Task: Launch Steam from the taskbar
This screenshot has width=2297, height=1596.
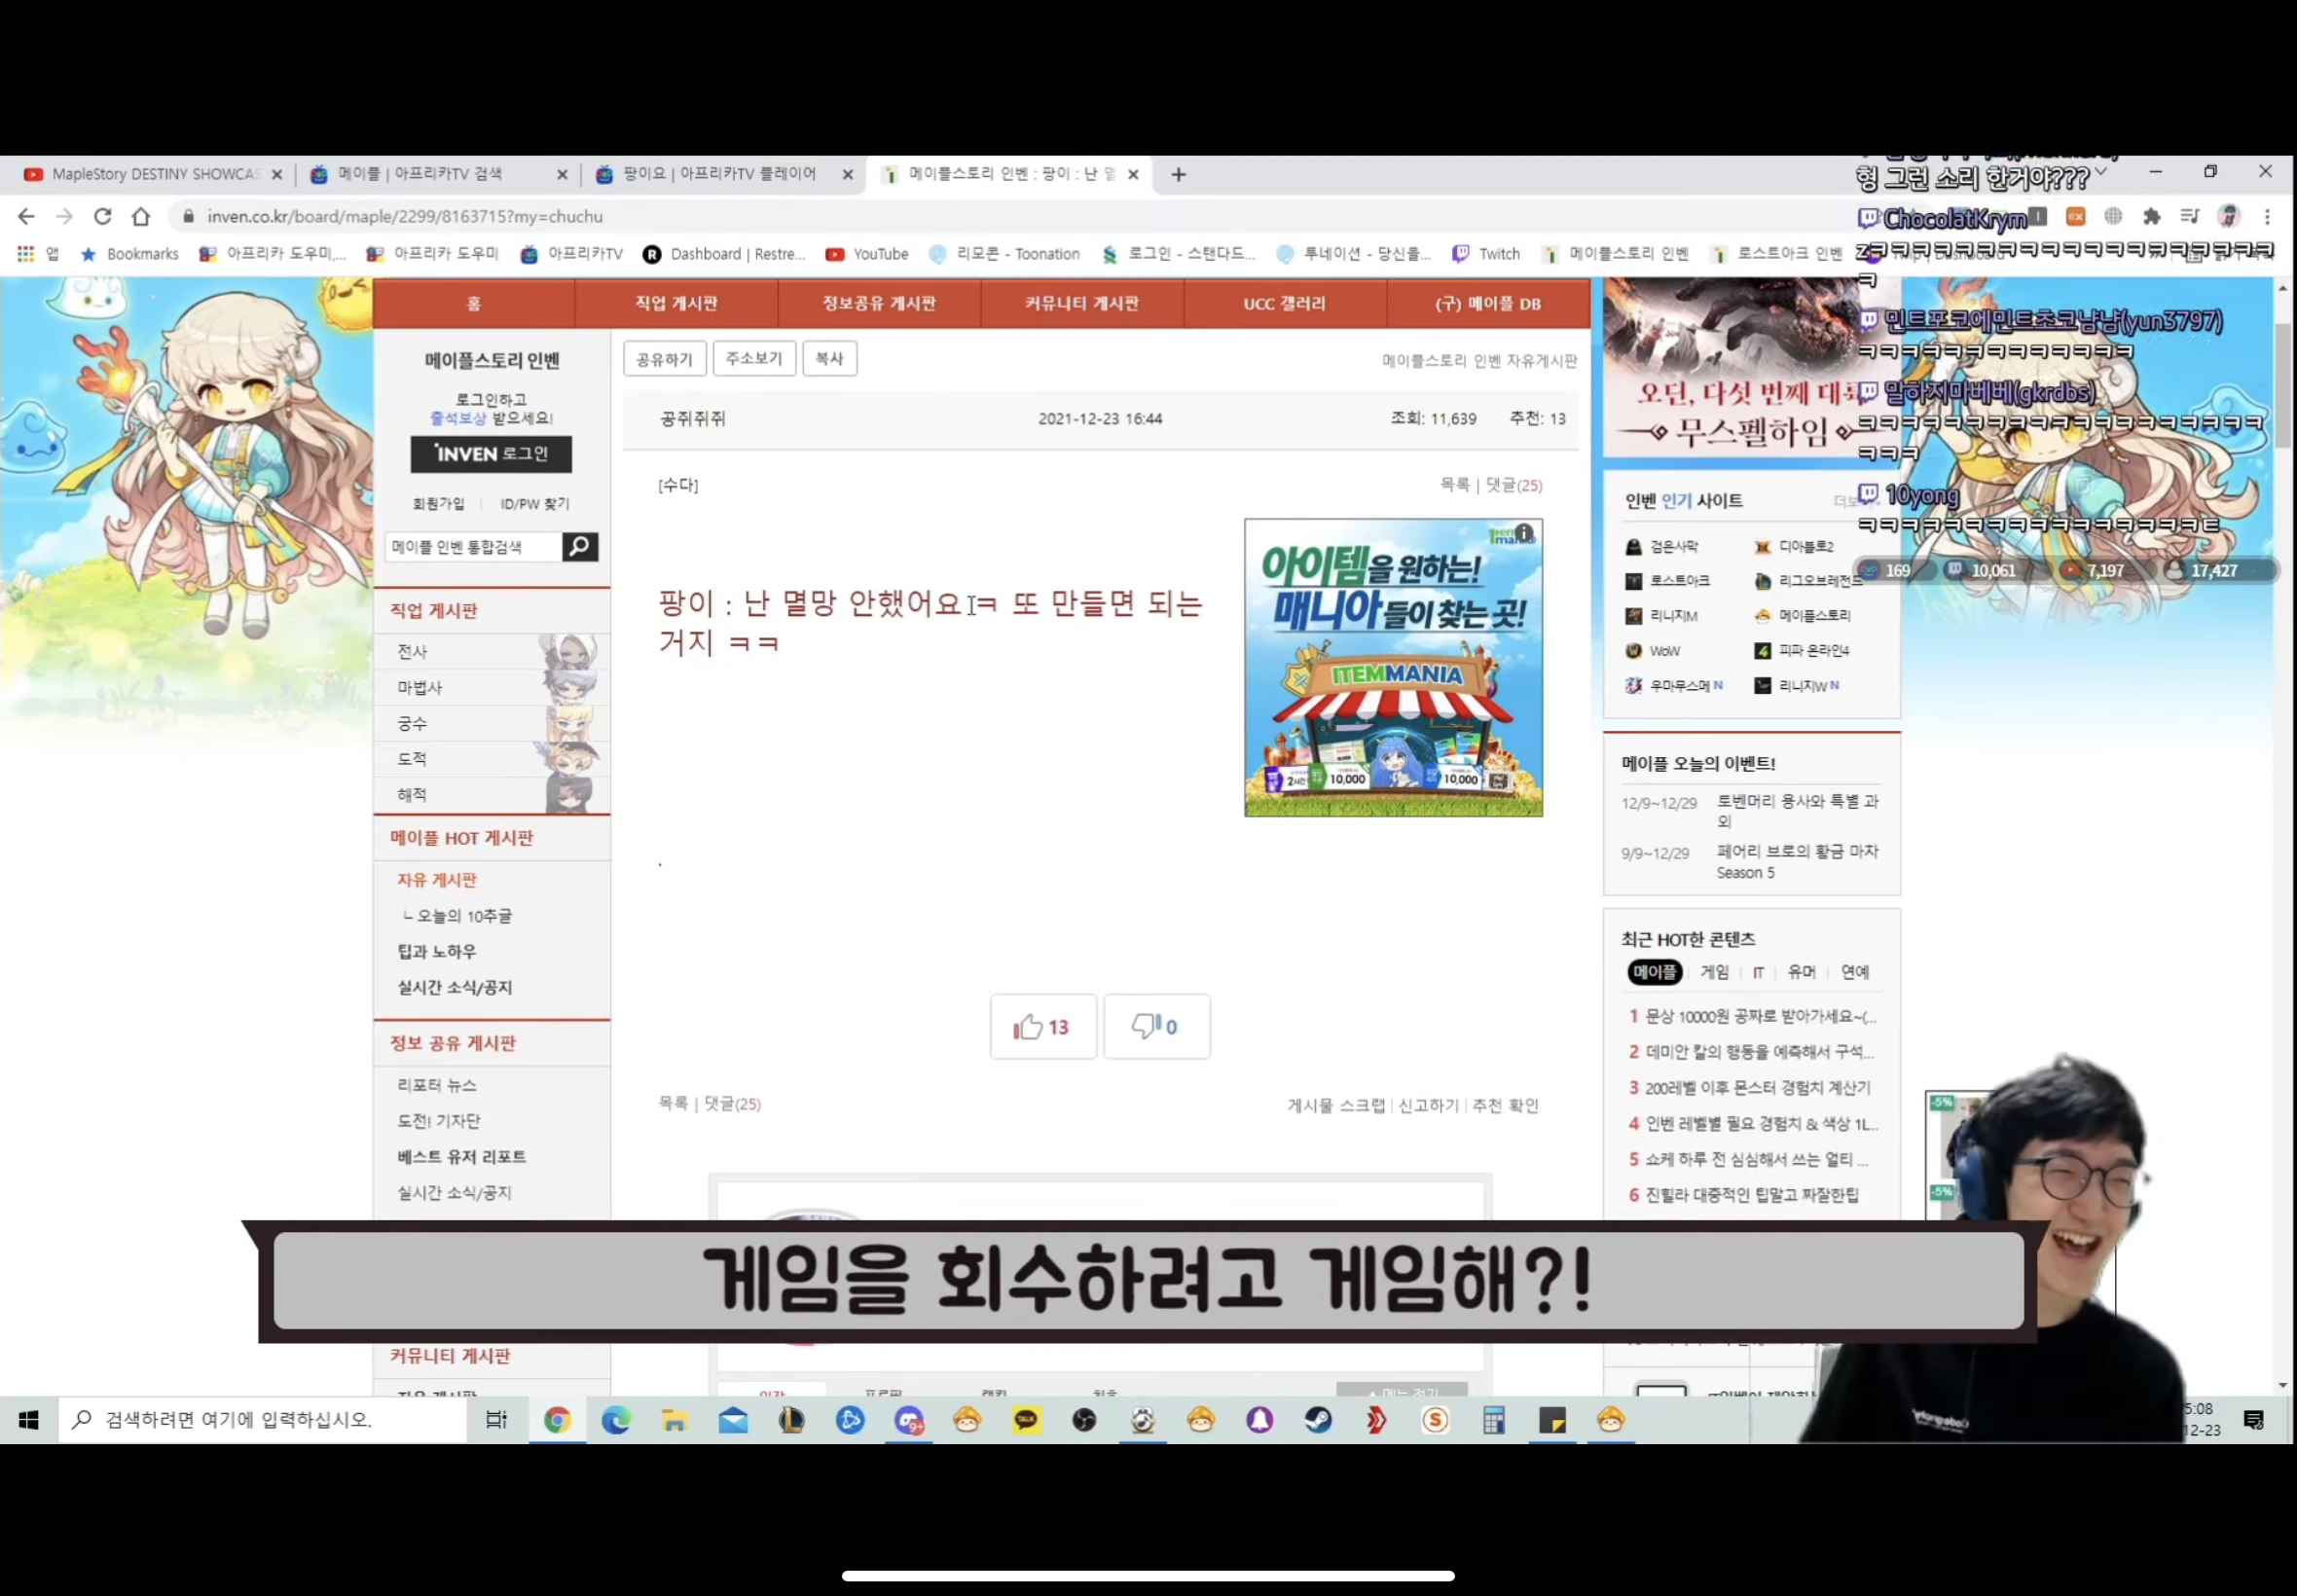Action: coord(1318,1419)
